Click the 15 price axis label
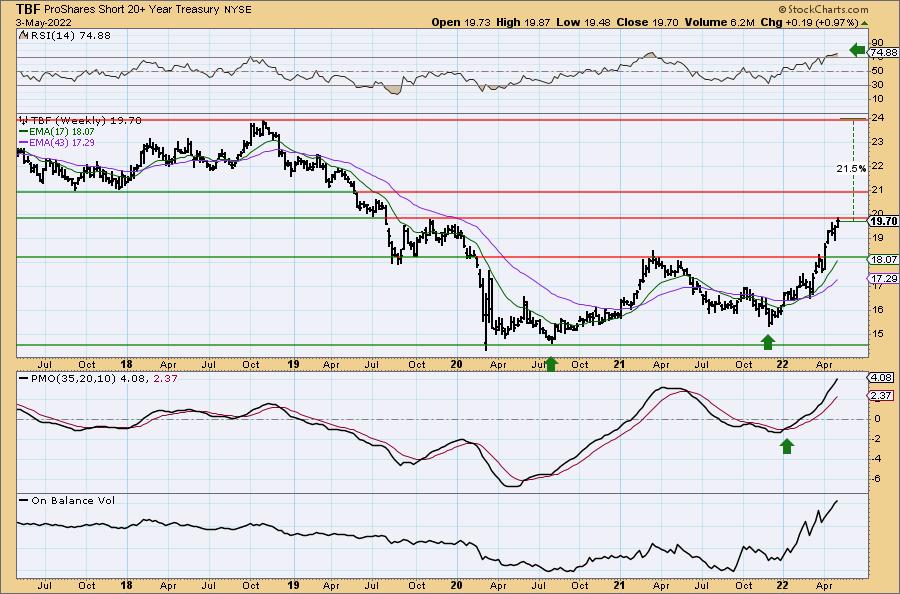Image resolution: width=900 pixels, height=594 pixels. [876, 333]
